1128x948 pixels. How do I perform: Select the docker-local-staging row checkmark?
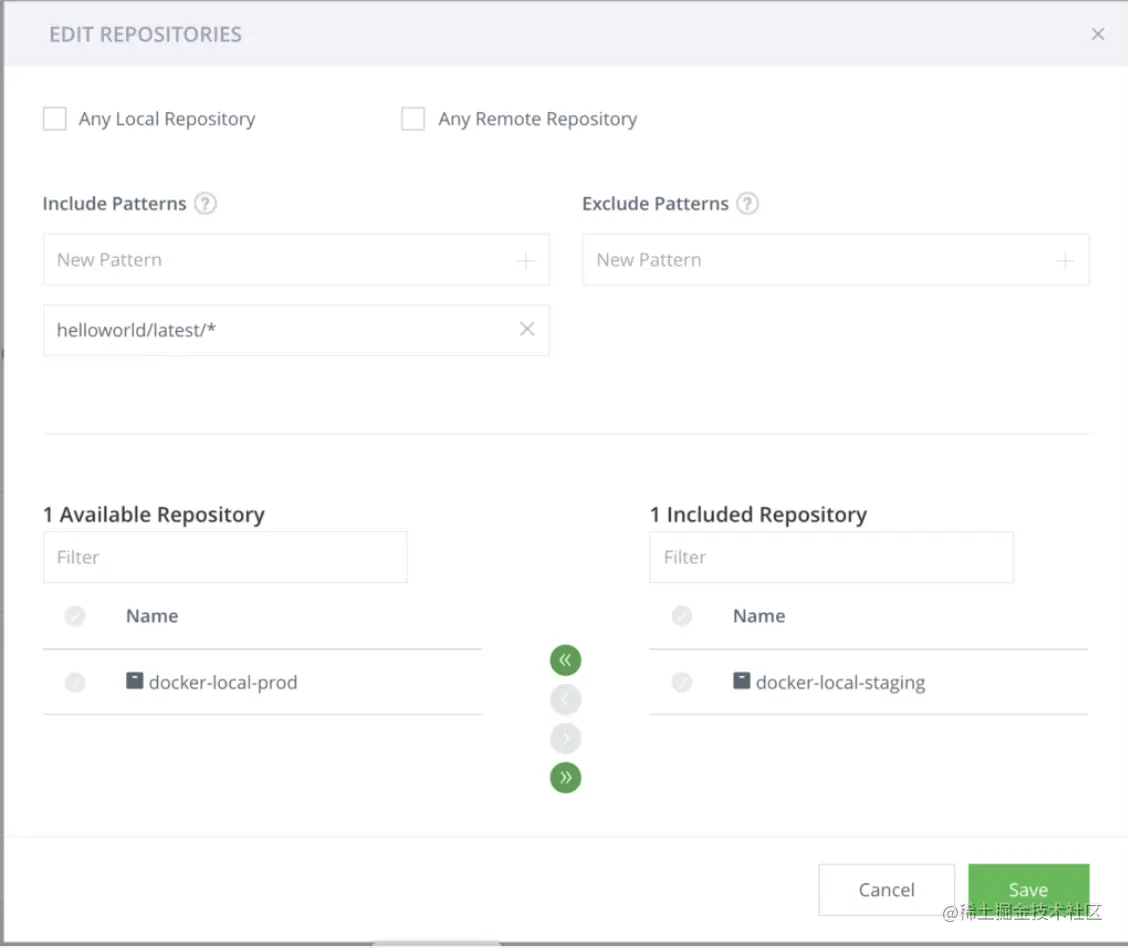682,683
